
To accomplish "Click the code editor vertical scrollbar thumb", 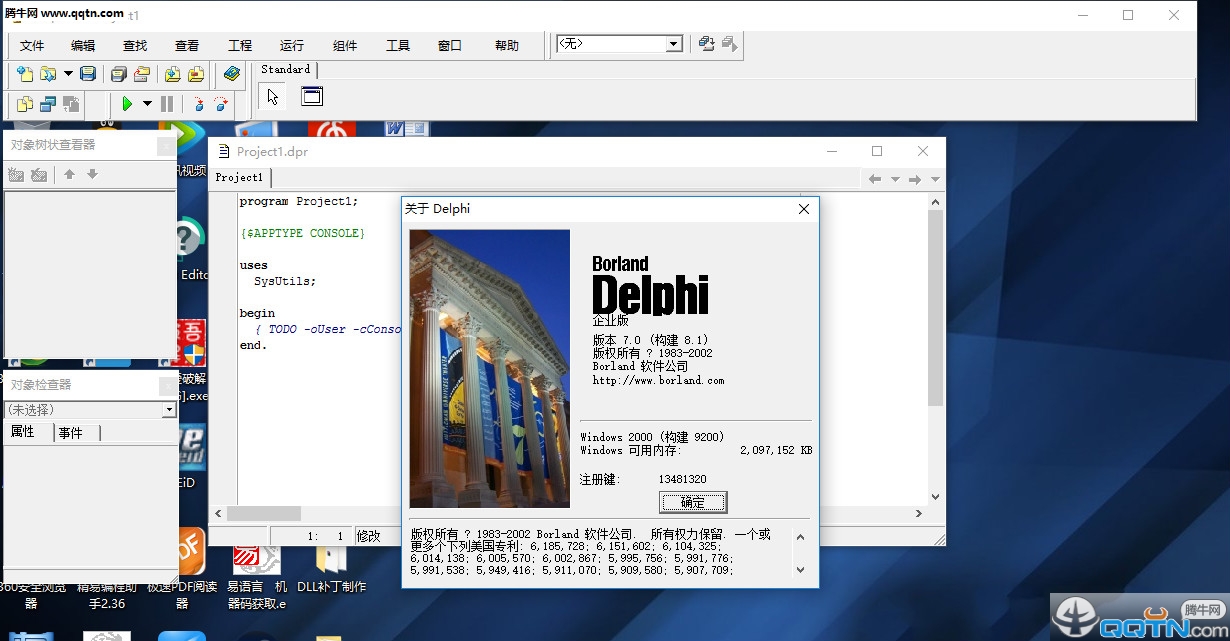I will point(936,308).
